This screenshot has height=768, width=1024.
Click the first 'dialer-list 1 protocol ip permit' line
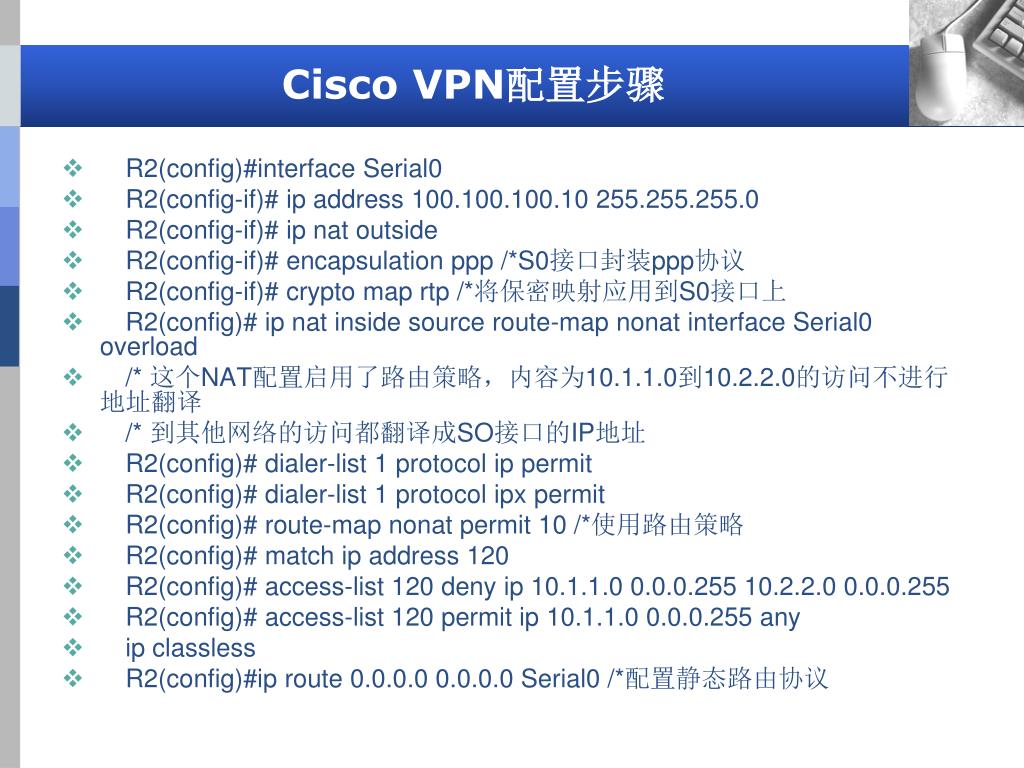click(359, 464)
